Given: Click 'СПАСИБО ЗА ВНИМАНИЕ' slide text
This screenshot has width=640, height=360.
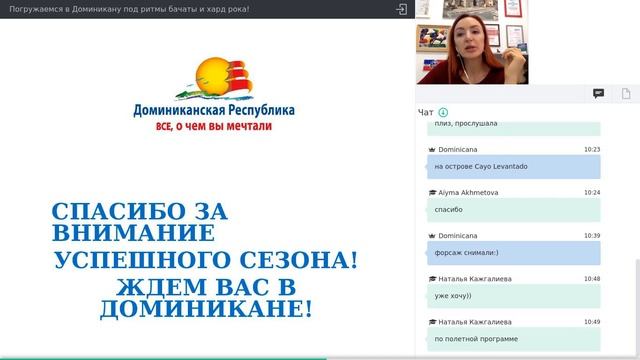Looking at the screenshot, I should tap(140, 222).
